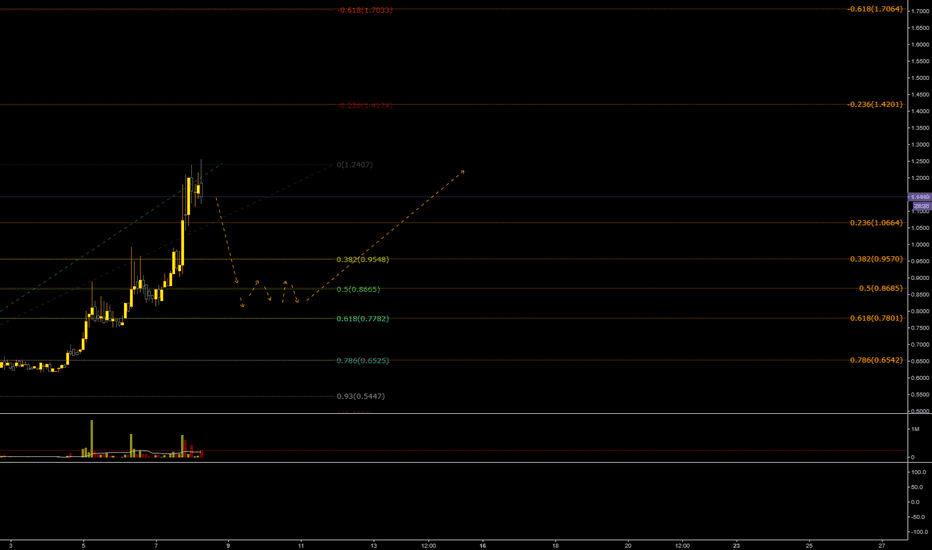Click the orange 0.618(0.7801) level label
Screen dimensions: 932x550
point(876,318)
